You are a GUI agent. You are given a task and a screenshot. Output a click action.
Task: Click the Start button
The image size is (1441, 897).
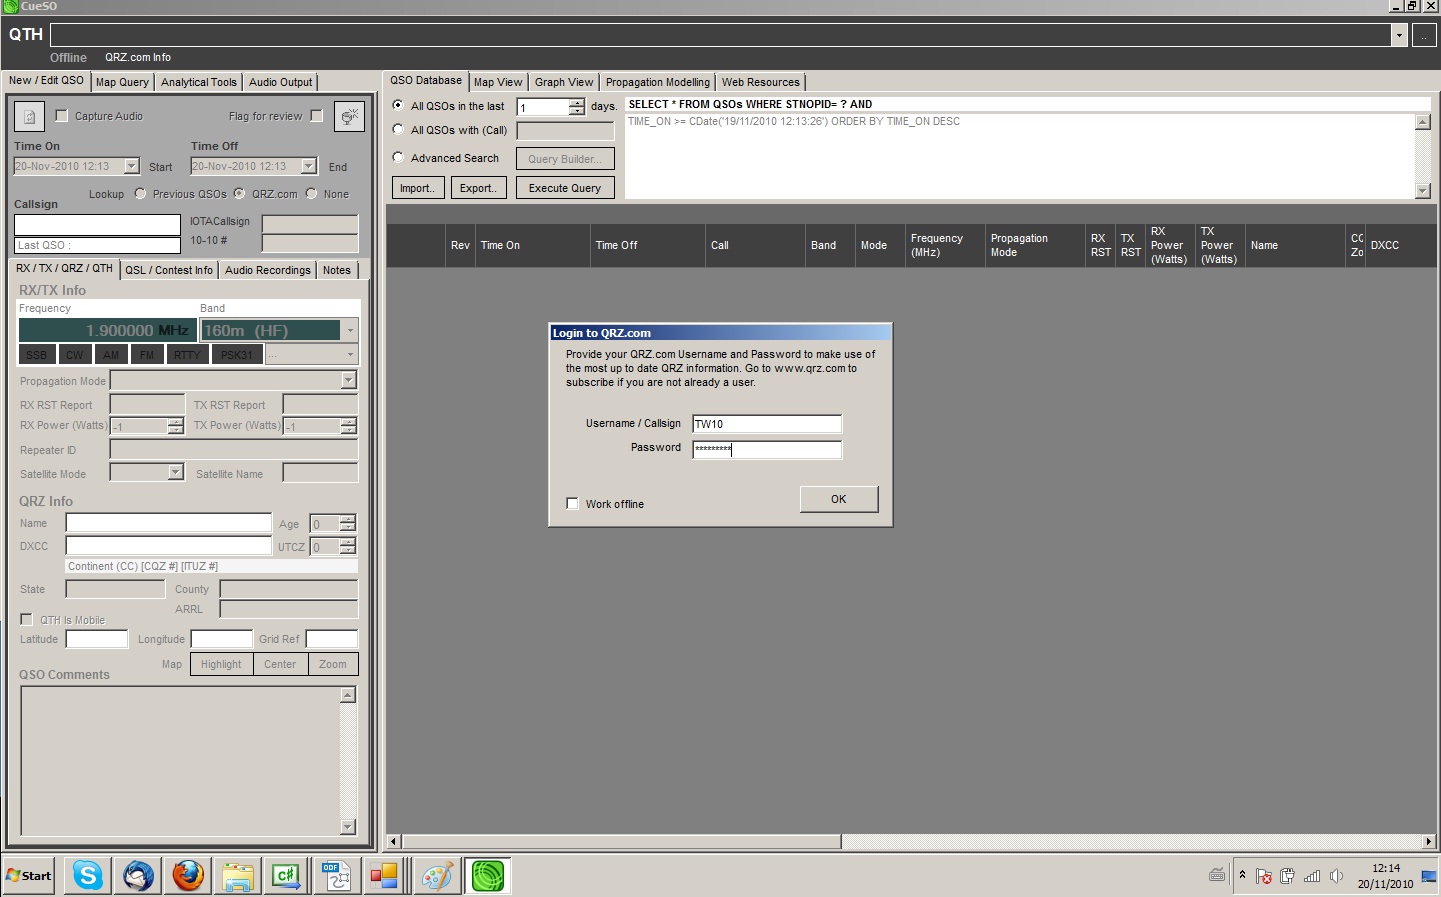point(29,876)
